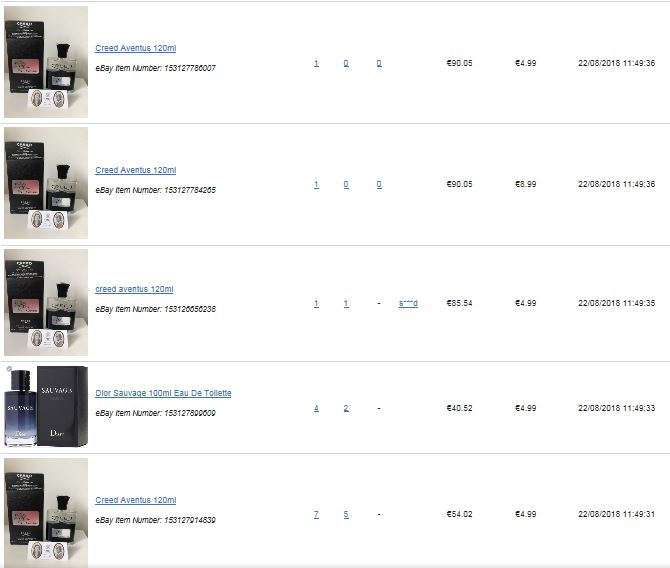Click the count 2 link on Dior Sauvage row
This screenshot has height=568, width=670.
[346, 408]
